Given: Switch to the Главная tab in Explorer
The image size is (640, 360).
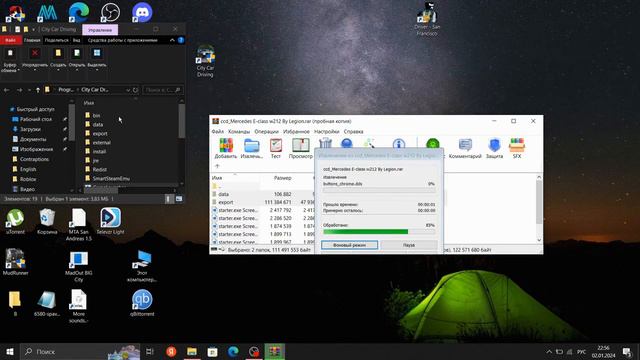Looking at the screenshot, I should point(32,40).
